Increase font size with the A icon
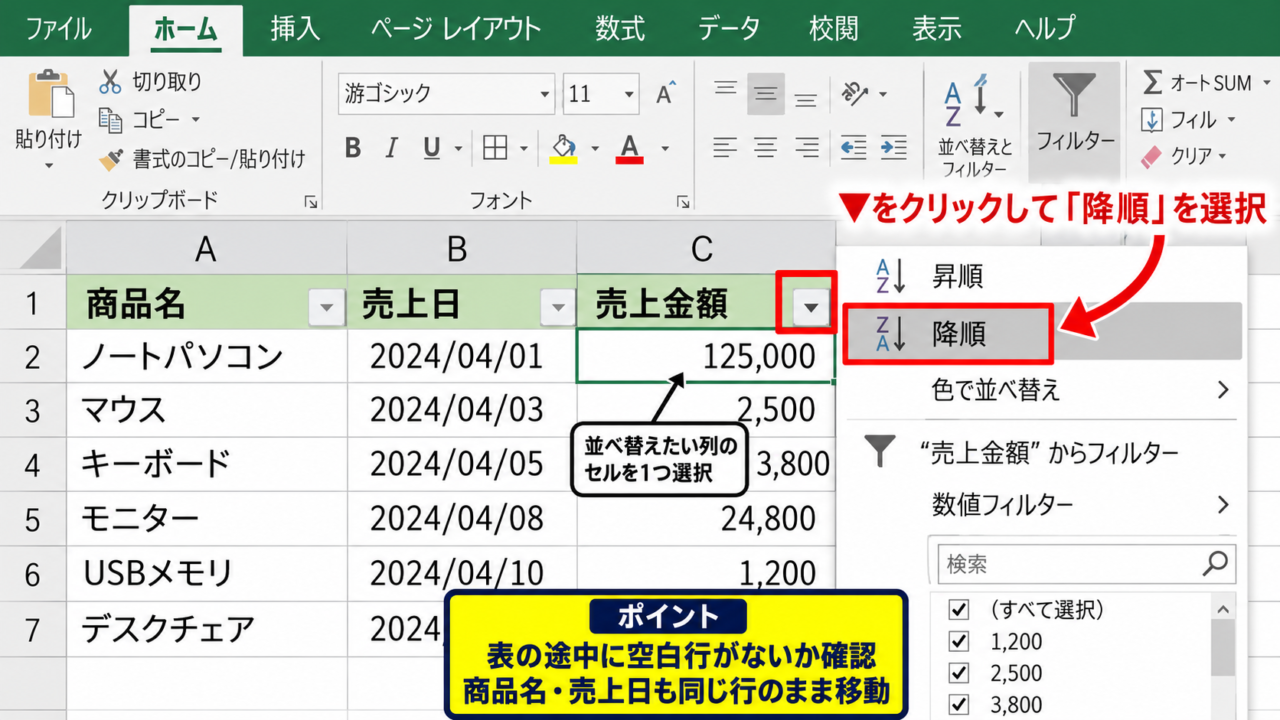1280x720 pixels. (x=665, y=94)
